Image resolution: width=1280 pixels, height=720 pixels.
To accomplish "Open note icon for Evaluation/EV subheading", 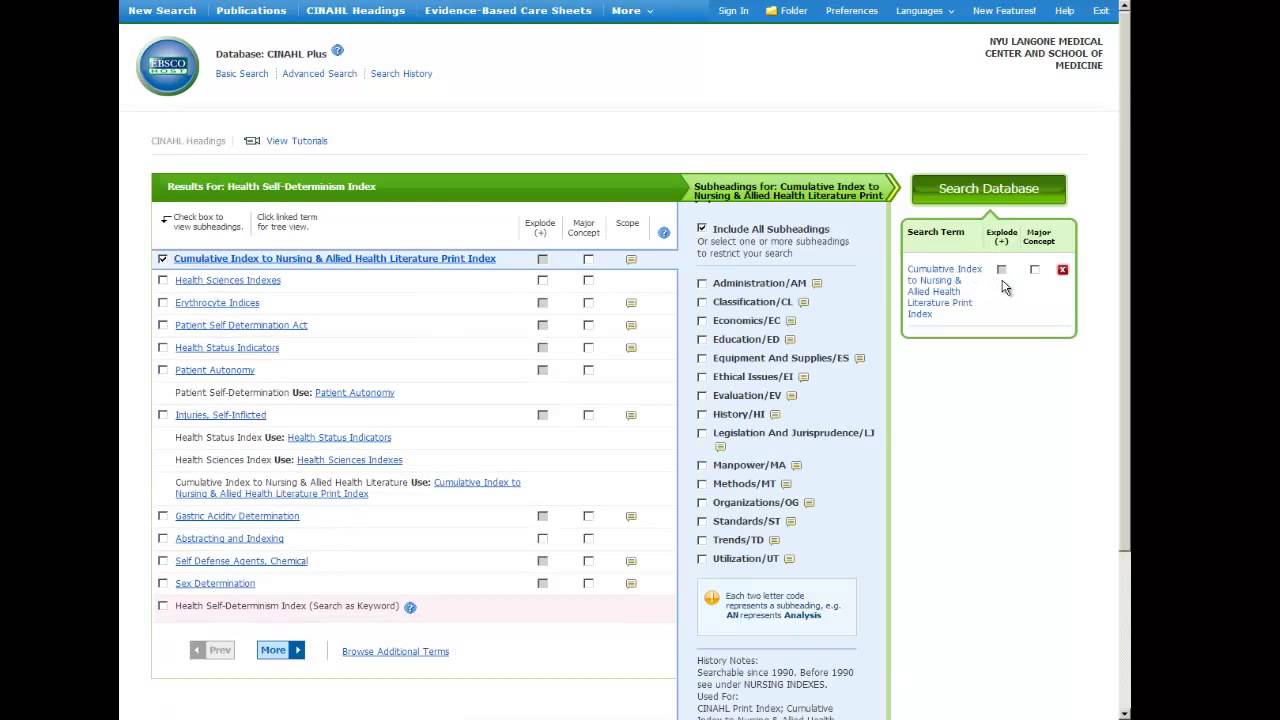I will click(x=792, y=396).
